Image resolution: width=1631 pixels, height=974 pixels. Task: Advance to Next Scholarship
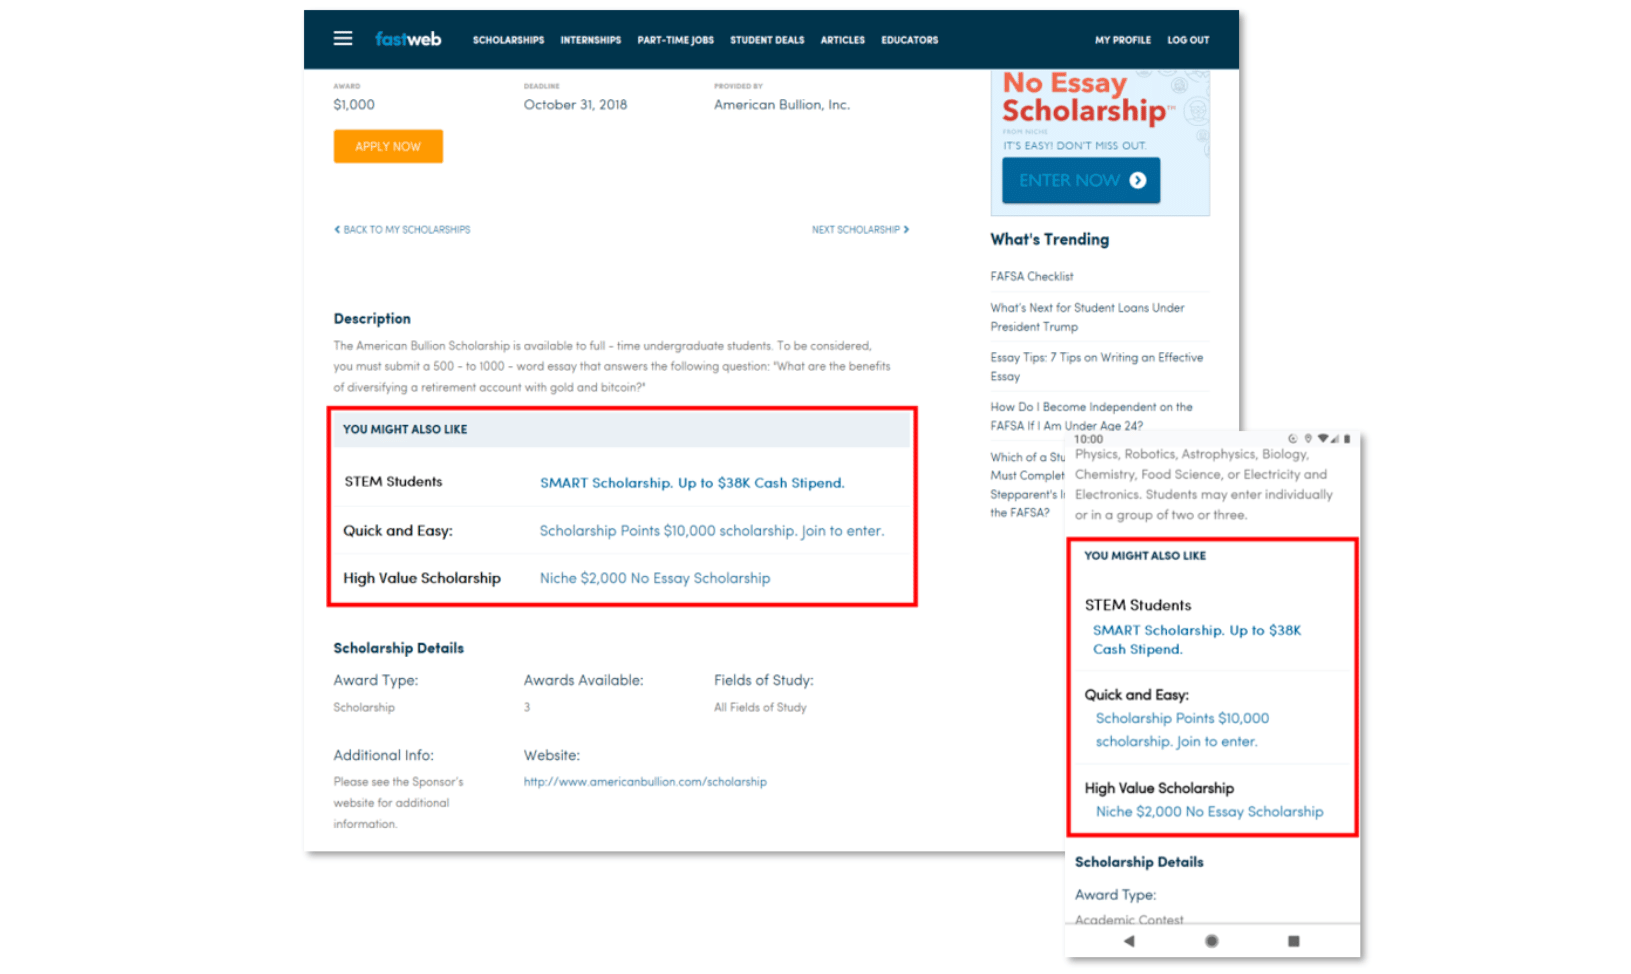860,230
